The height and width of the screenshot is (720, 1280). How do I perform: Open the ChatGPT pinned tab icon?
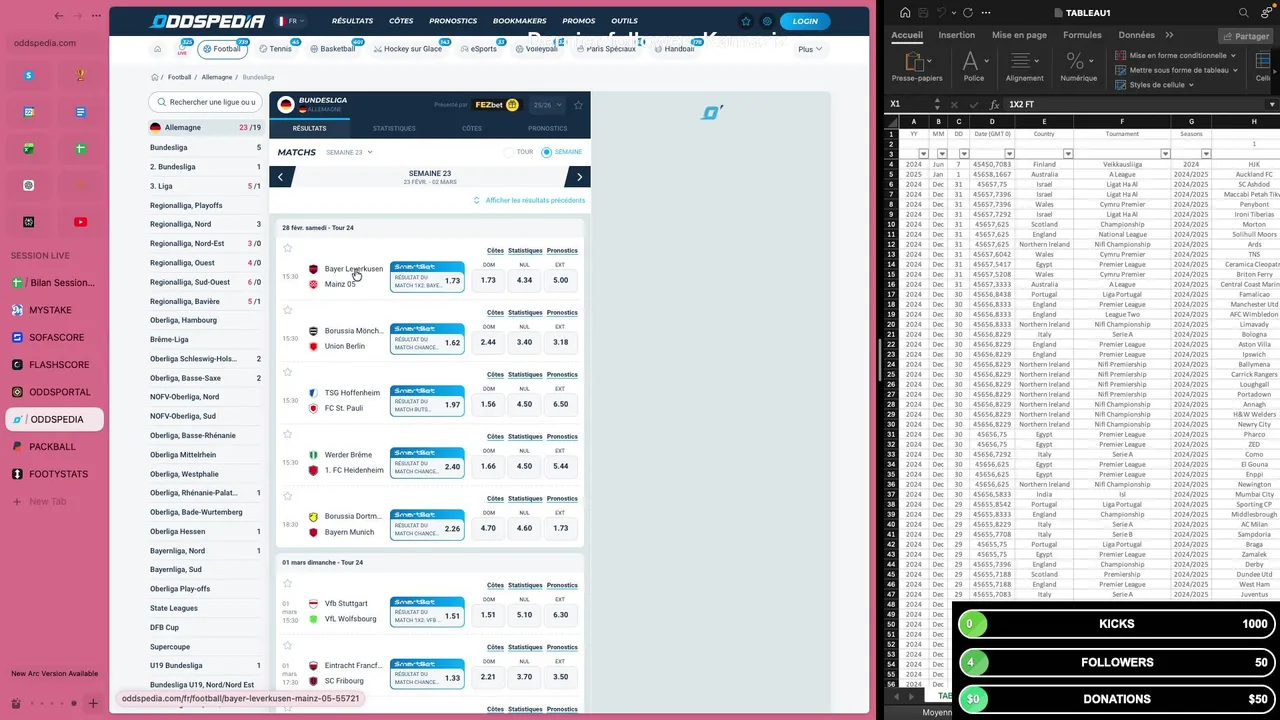[29, 185]
